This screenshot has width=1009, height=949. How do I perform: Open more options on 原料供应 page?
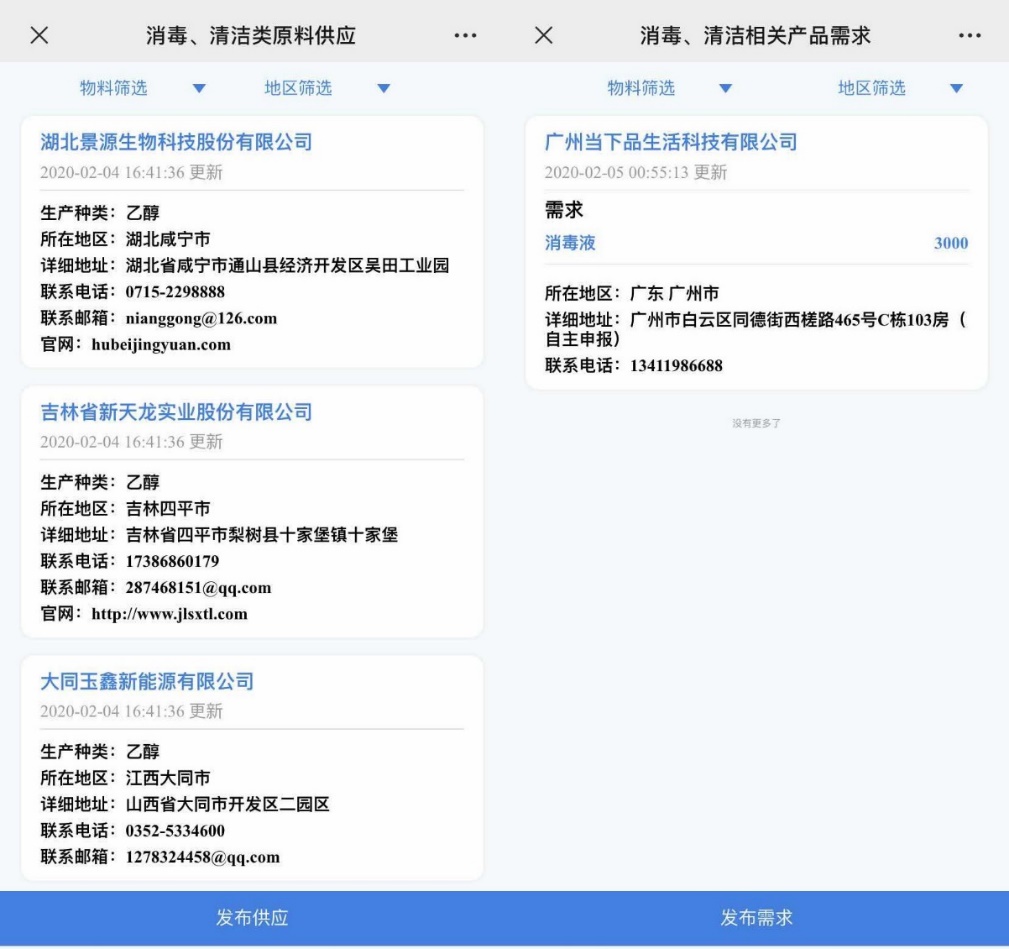[465, 35]
